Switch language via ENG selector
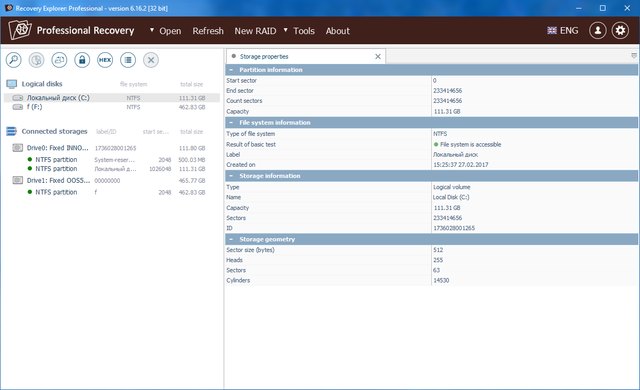This screenshot has height=390, width=640. (x=563, y=31)
